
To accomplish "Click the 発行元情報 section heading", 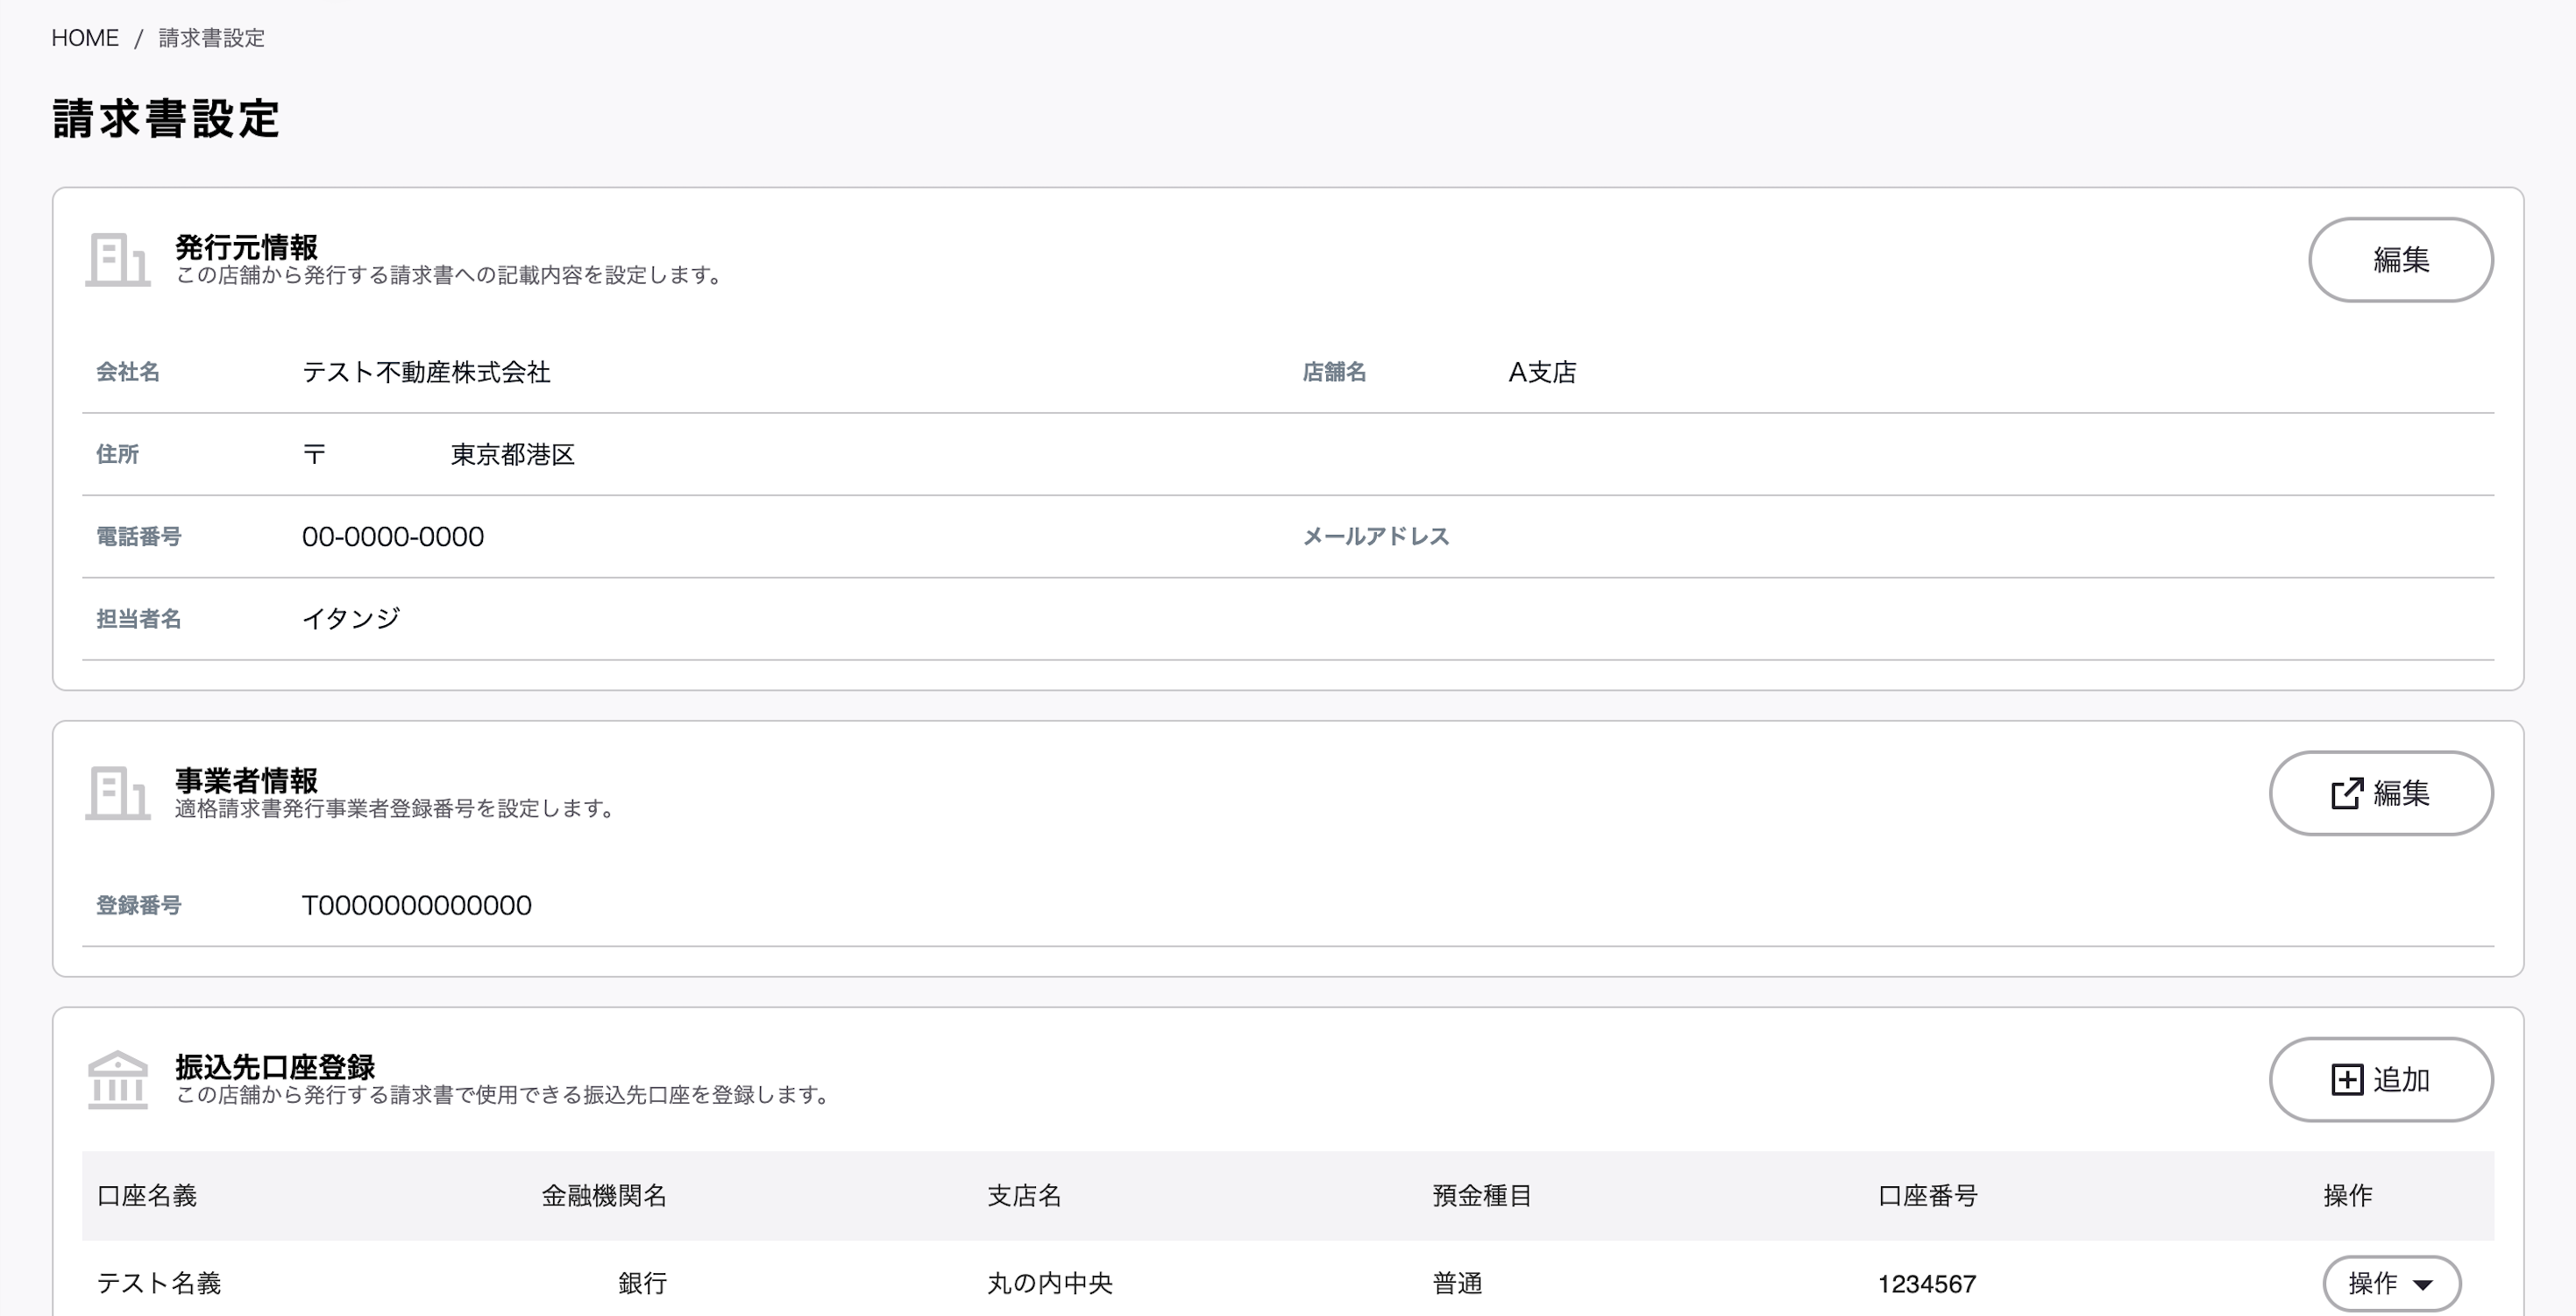I will click(246, 247).
